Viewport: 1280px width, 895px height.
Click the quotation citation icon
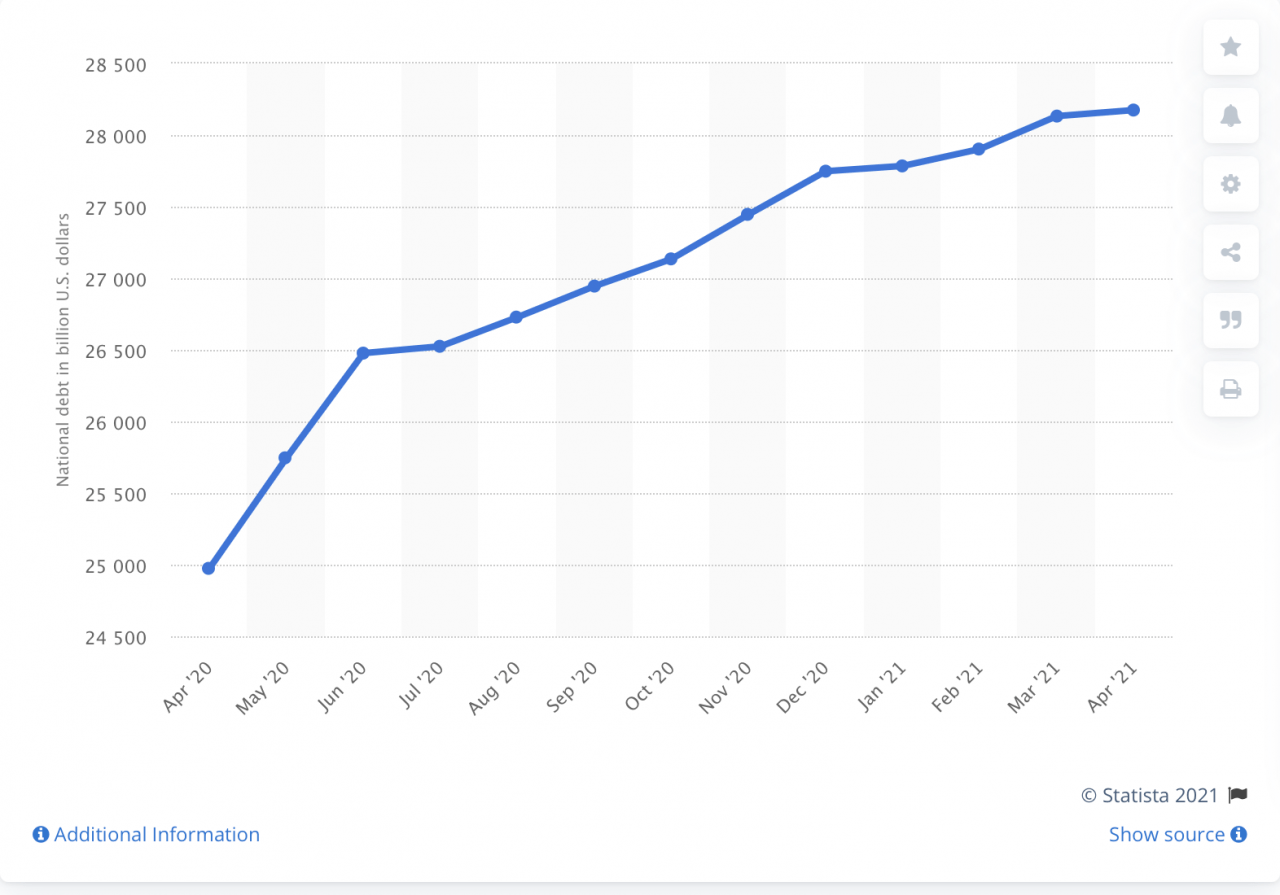(1231, 320)
